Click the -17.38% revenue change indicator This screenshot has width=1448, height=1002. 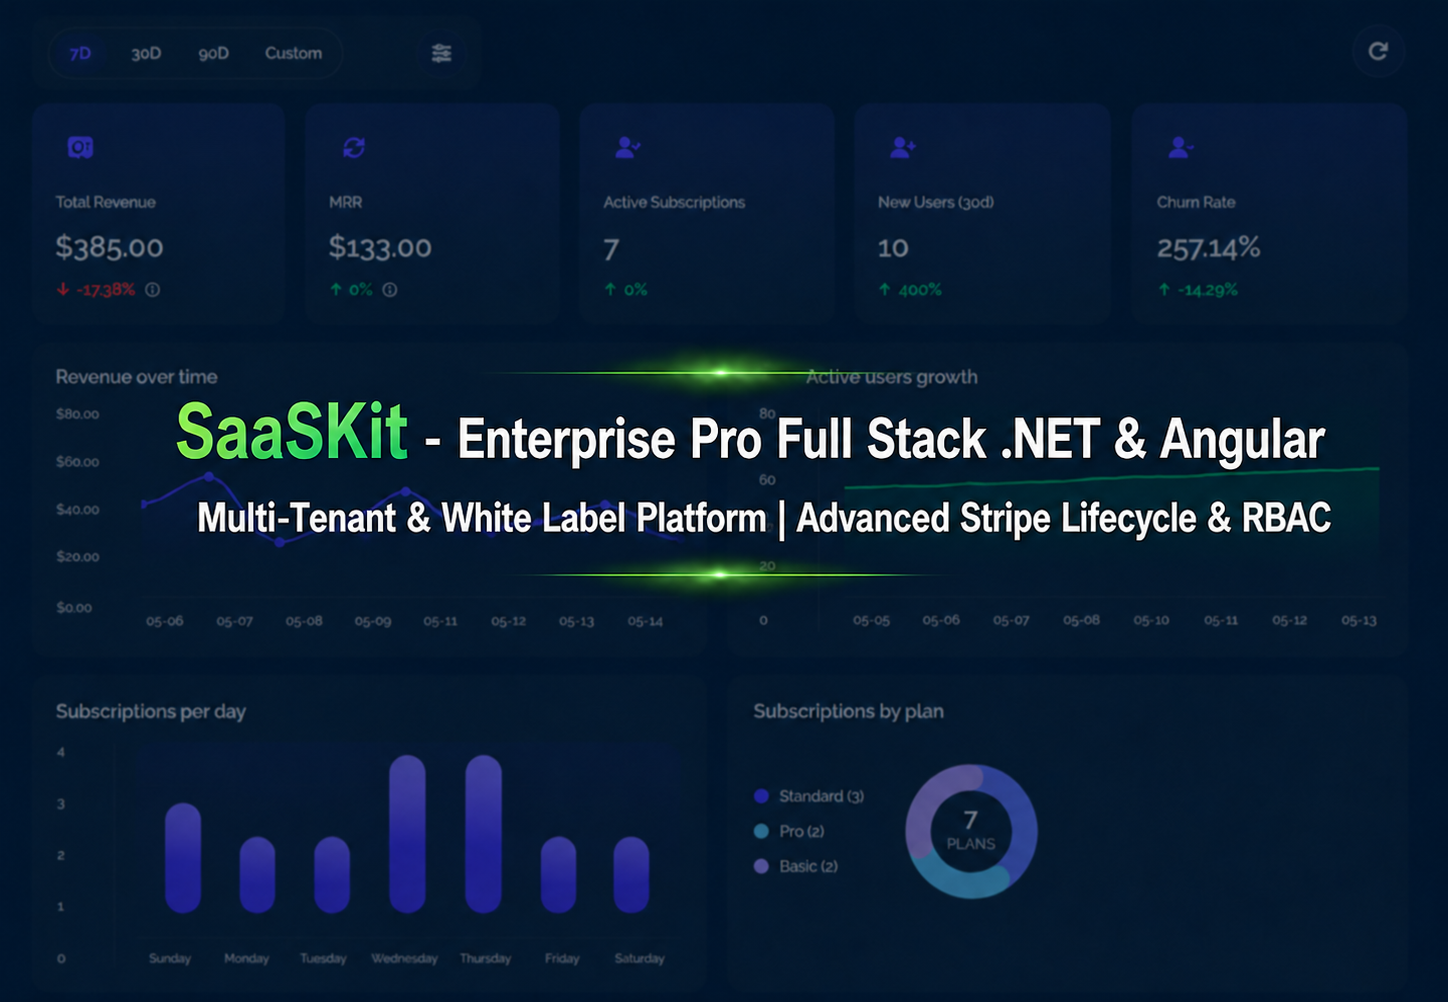pyautogui.click(x=96, y=289)
